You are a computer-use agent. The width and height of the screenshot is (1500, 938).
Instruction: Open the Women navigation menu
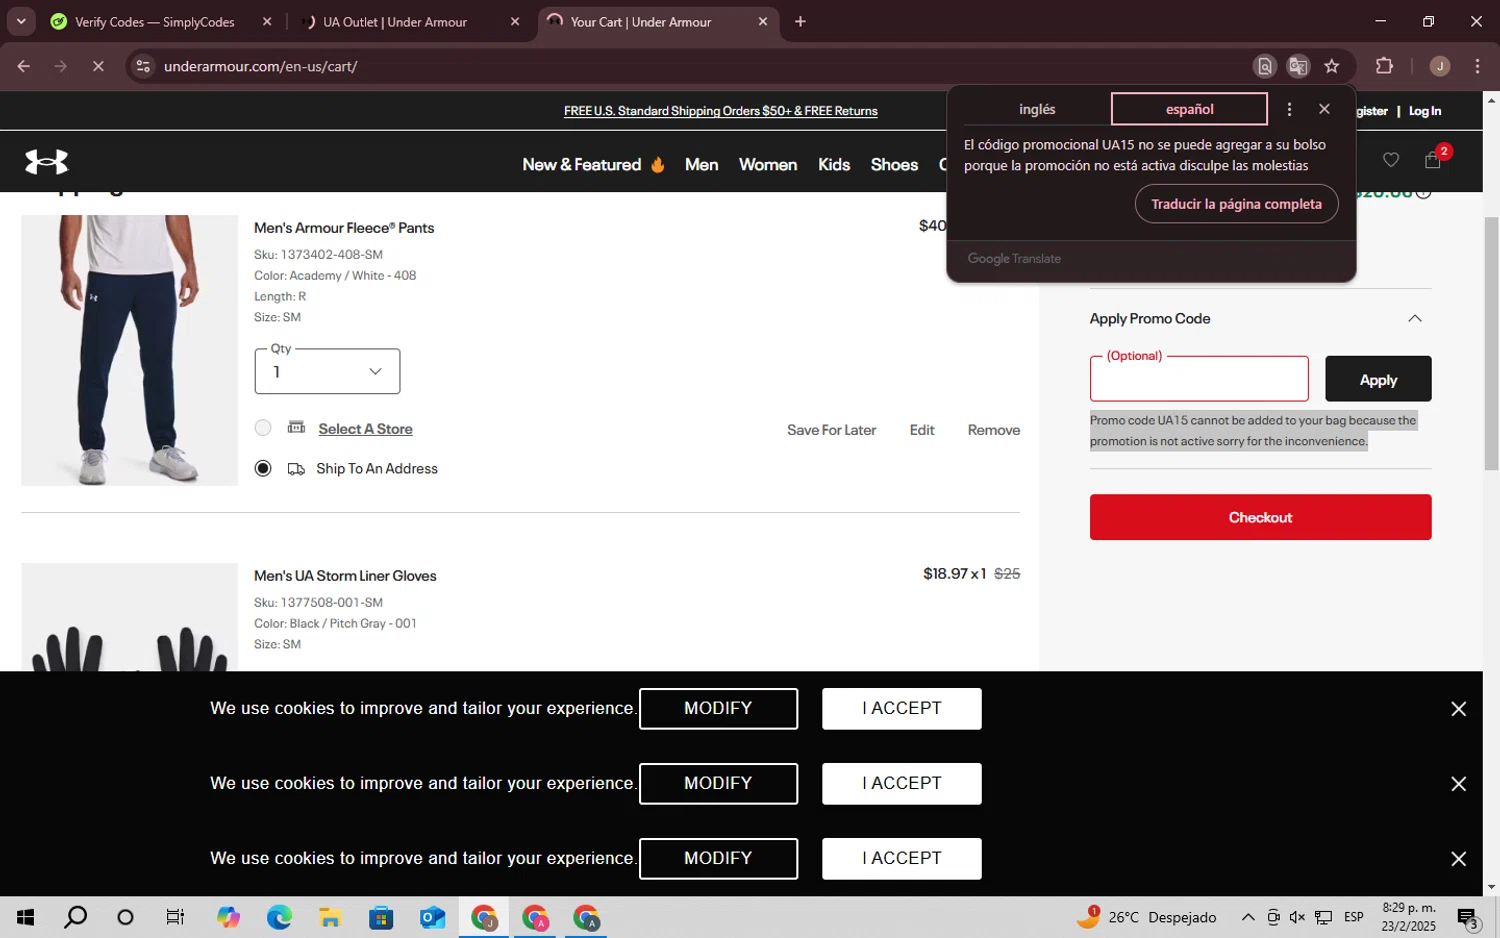(768, 164)
